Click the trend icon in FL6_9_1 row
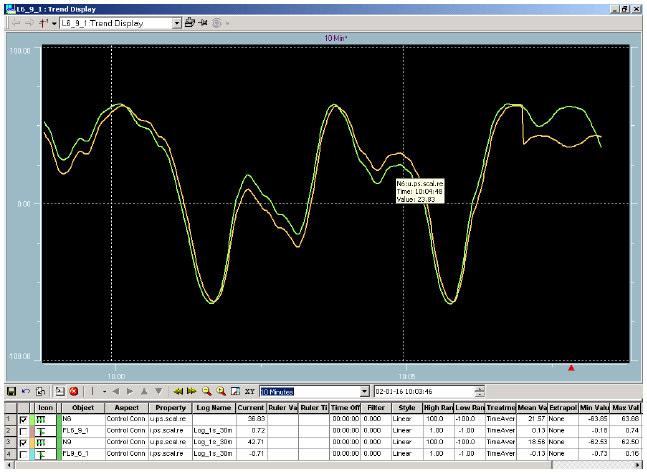Viewport: 647px width, 474px height. (x=41, y=432)
